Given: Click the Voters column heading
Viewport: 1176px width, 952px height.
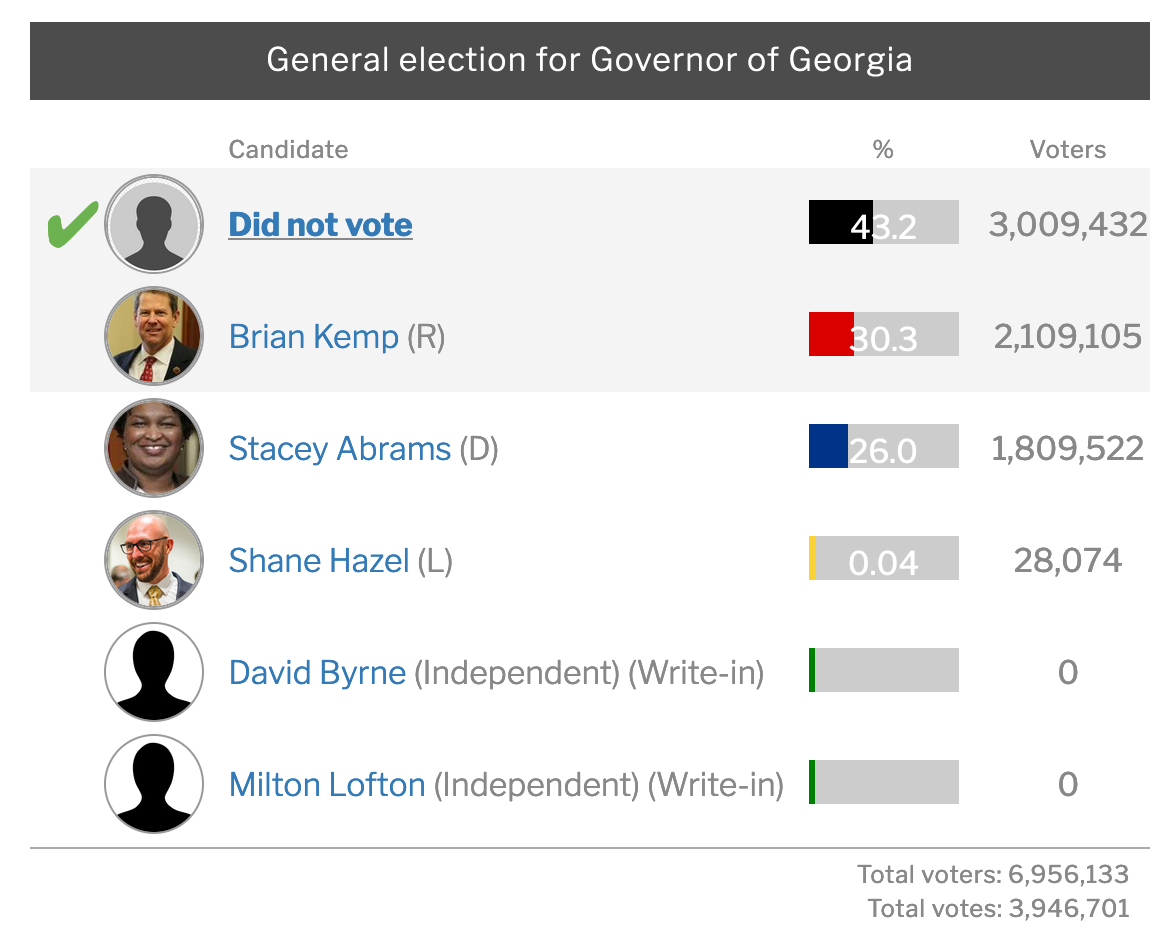Looking at the screenshot, I should [1067, 149].
